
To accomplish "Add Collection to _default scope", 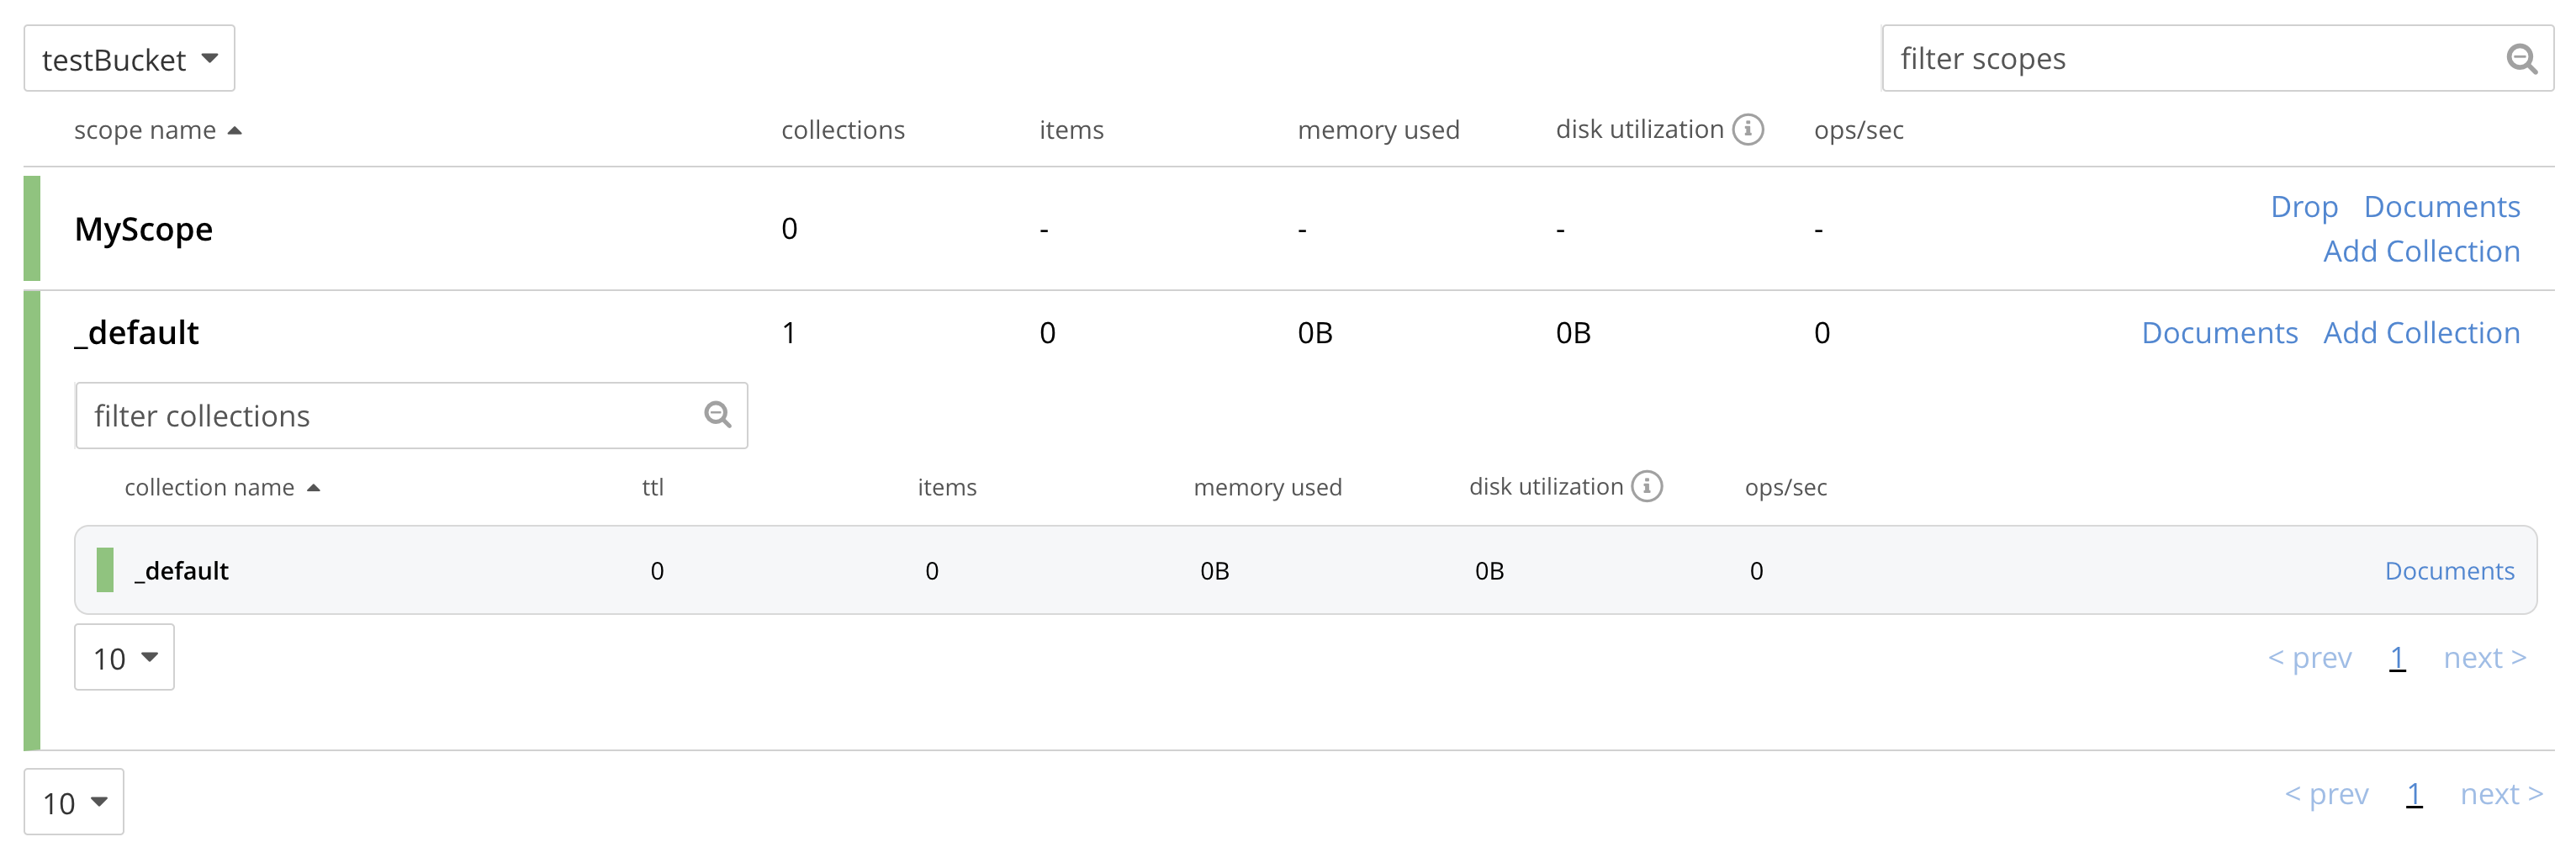I will click(2420, 333).
